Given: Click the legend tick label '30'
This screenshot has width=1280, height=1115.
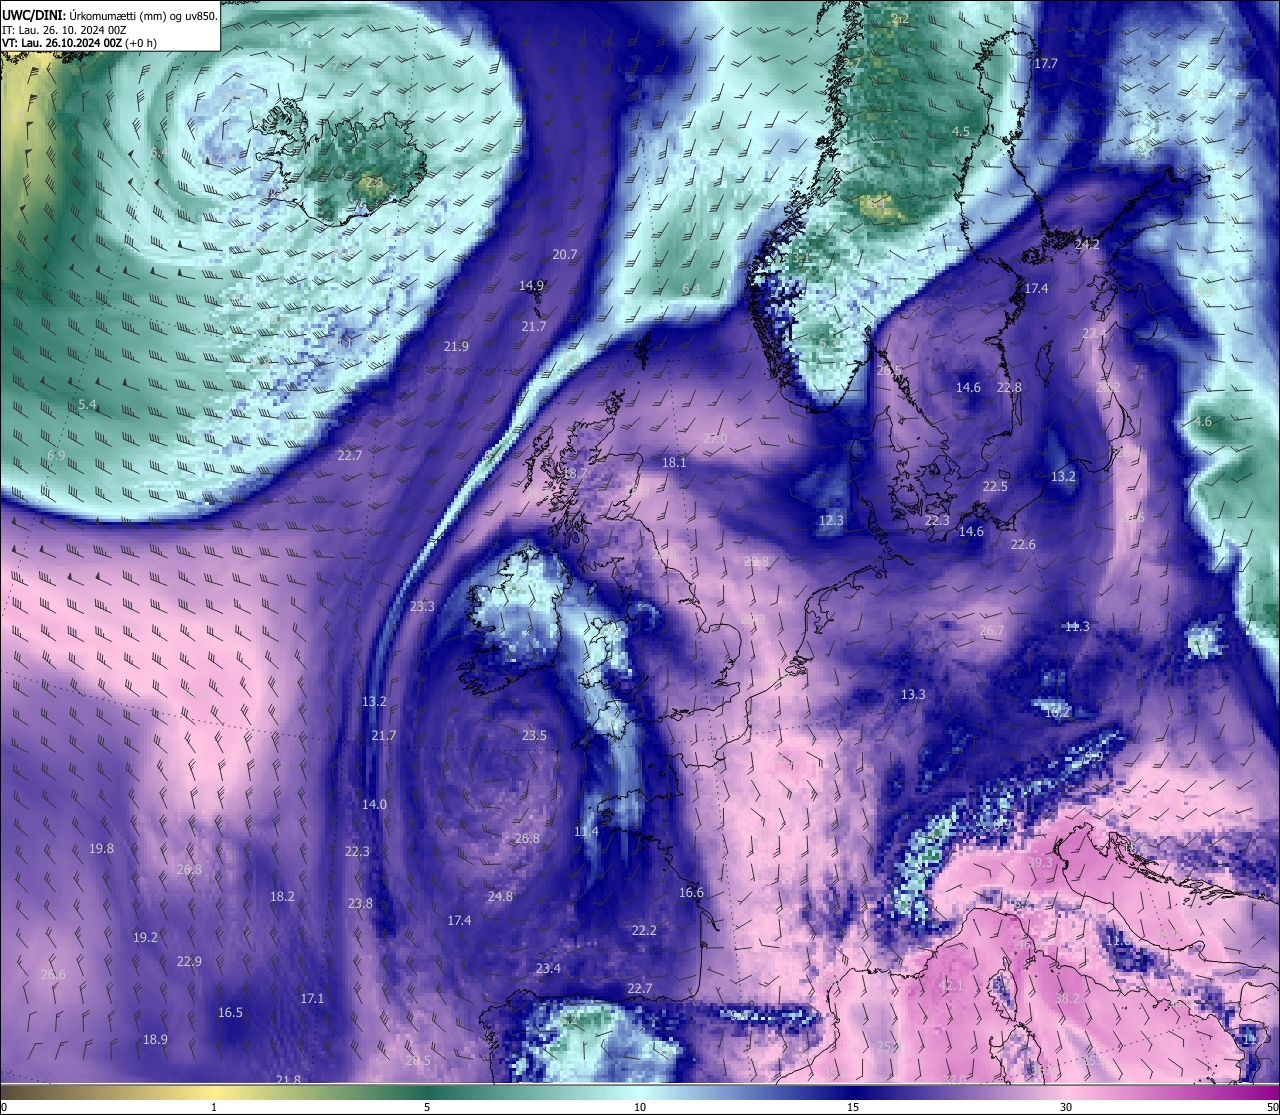Looking at the screenshot, I should click(1066, 1107).
